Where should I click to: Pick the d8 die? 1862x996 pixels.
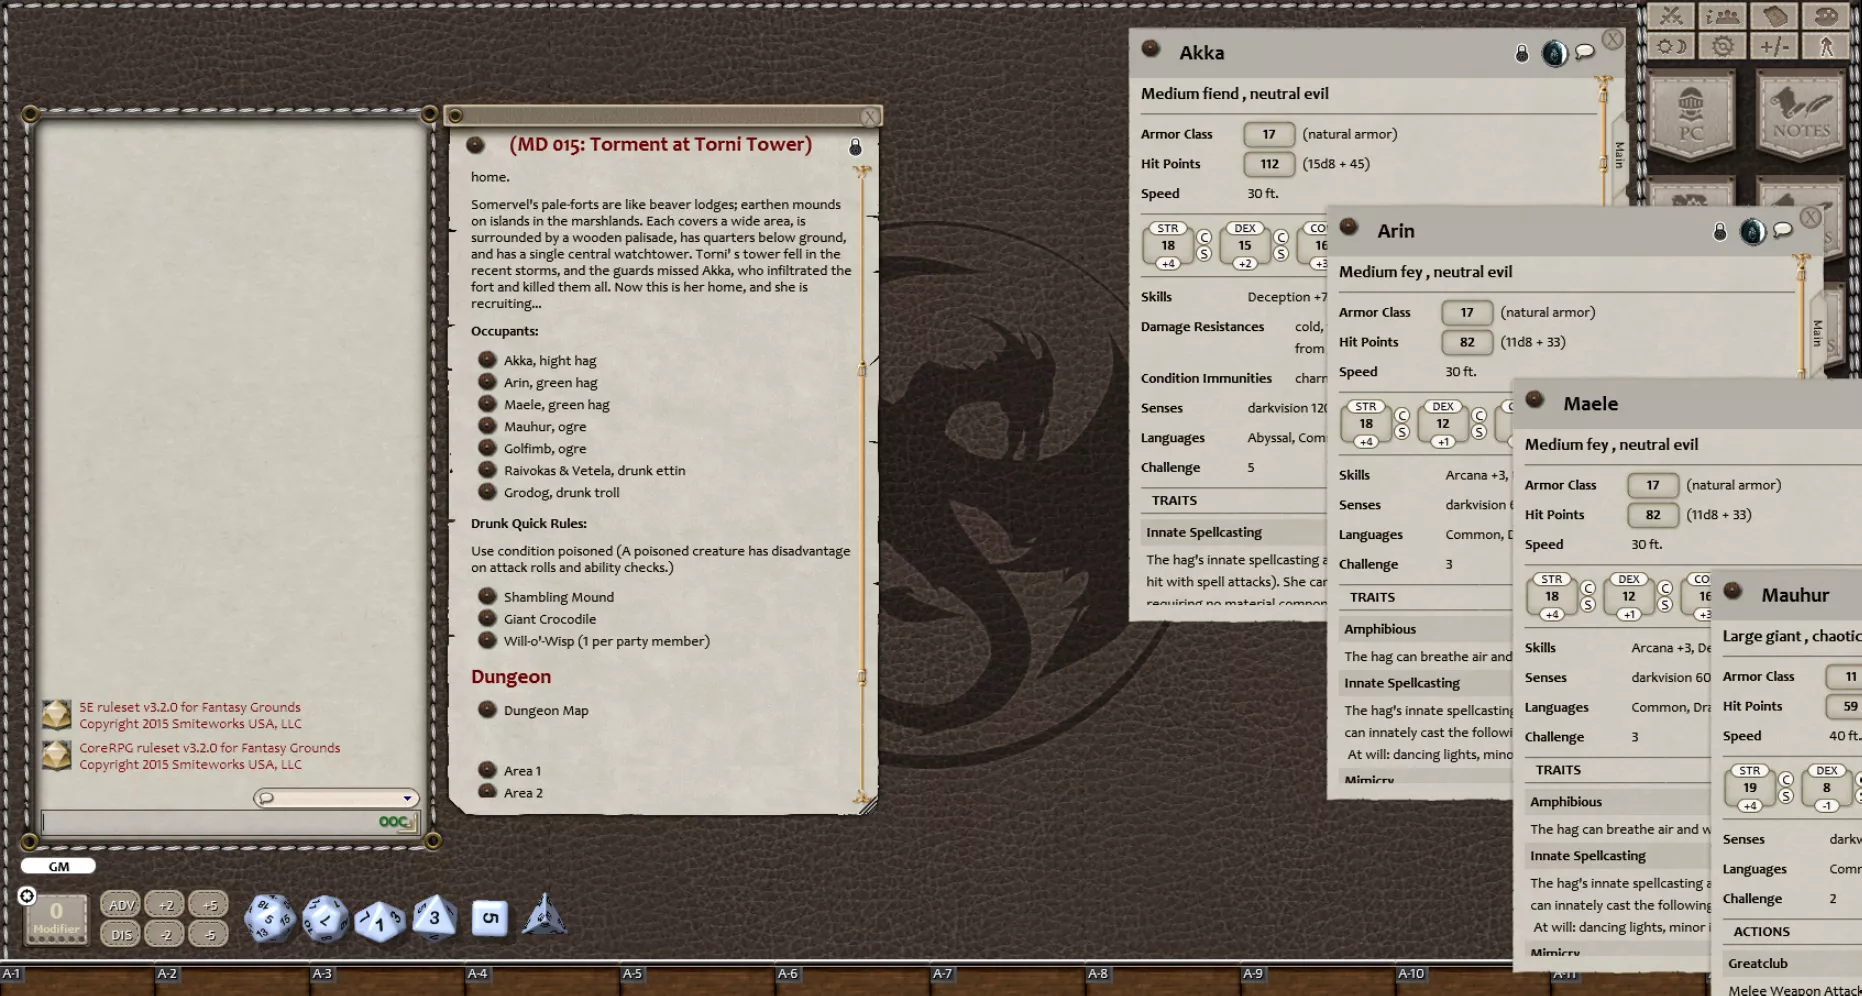435,917
